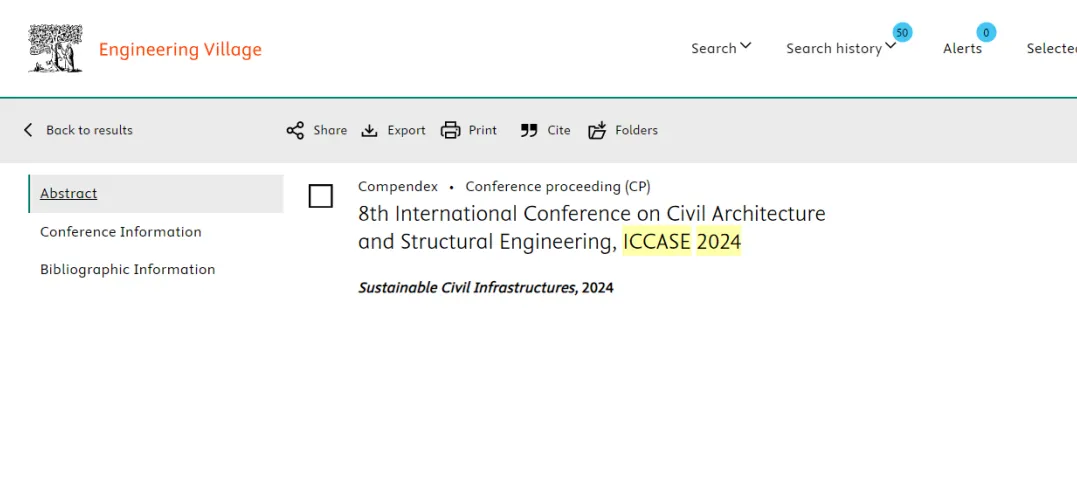Click the Export download icon
1077x477 pixels.
coord(370,130)
